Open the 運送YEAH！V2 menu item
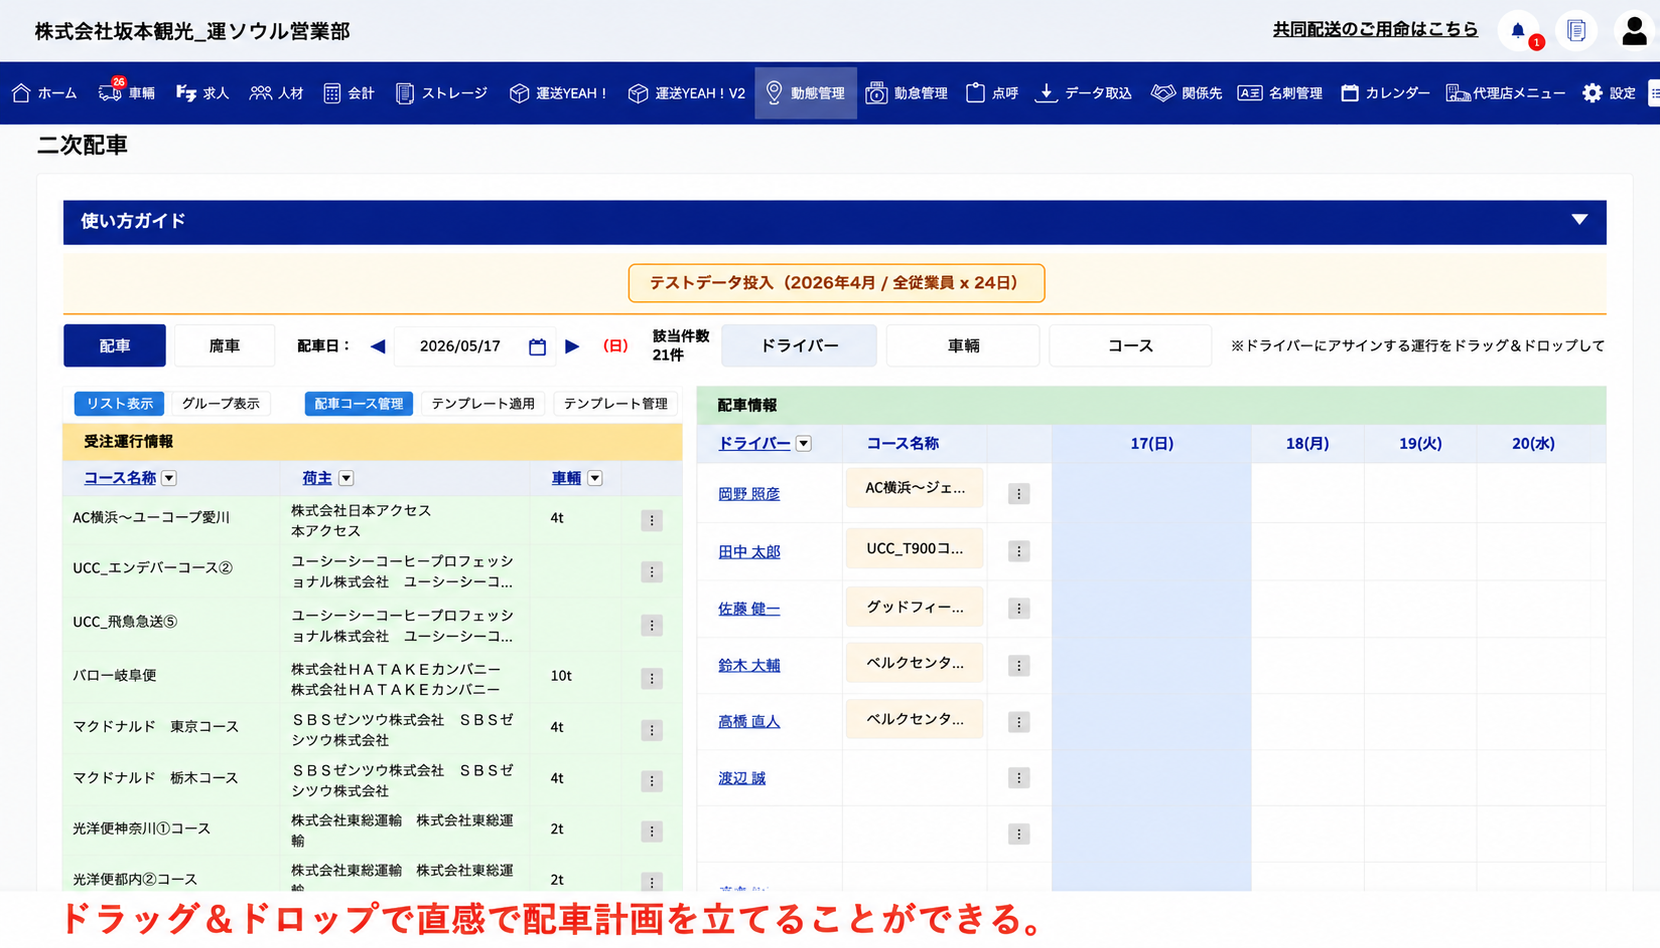 [x=687, y=93]
